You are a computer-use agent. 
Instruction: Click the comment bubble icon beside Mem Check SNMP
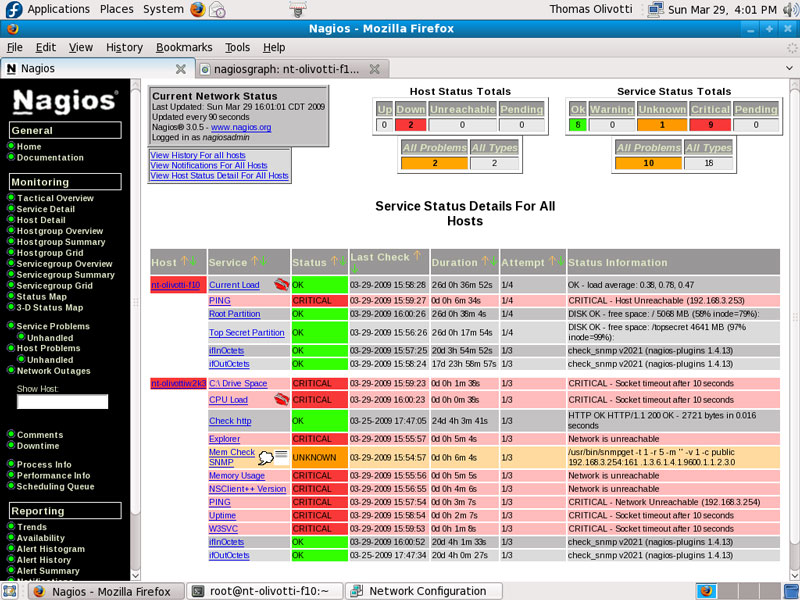pos(265,457)
